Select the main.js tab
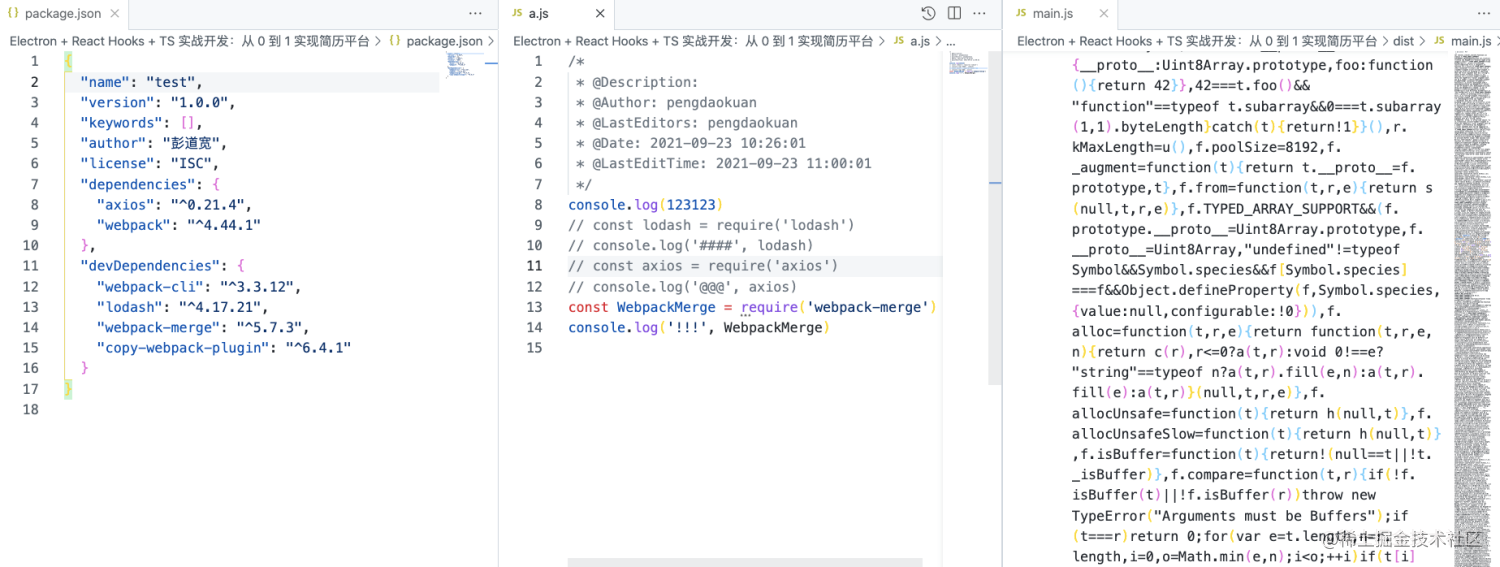Viewport: 1500px width, 567px height. [1052, 14]
